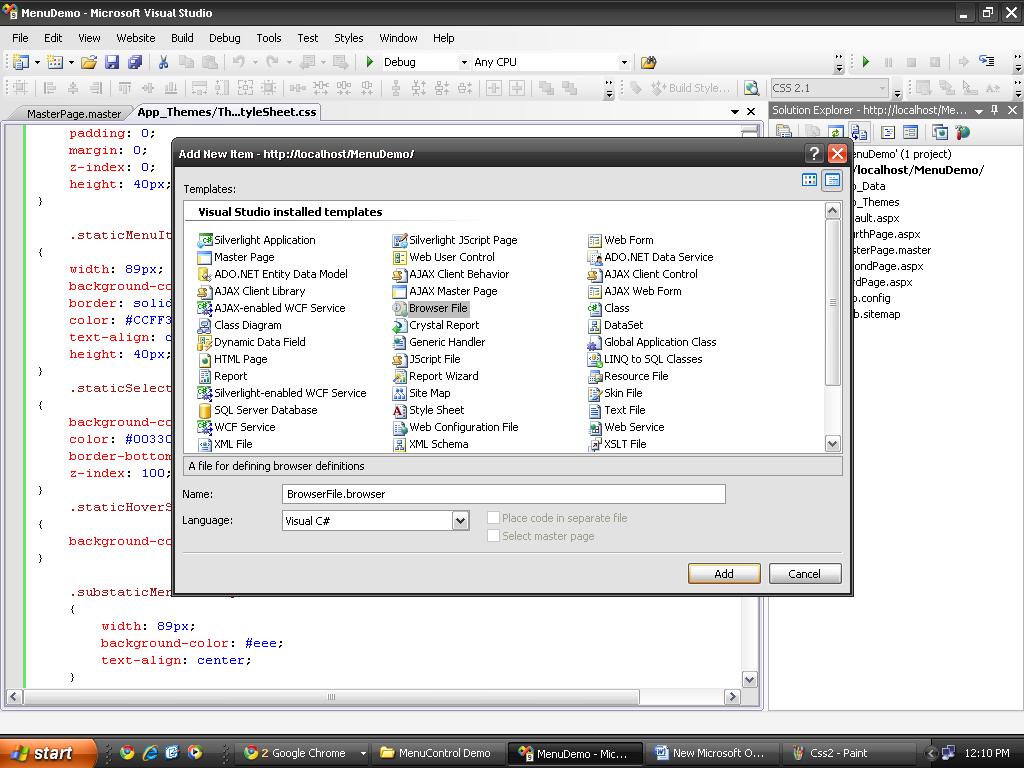Click View Code icon in Solution Explorer
This screenshot has width=1024, height=768.
(x=888, y=133)
